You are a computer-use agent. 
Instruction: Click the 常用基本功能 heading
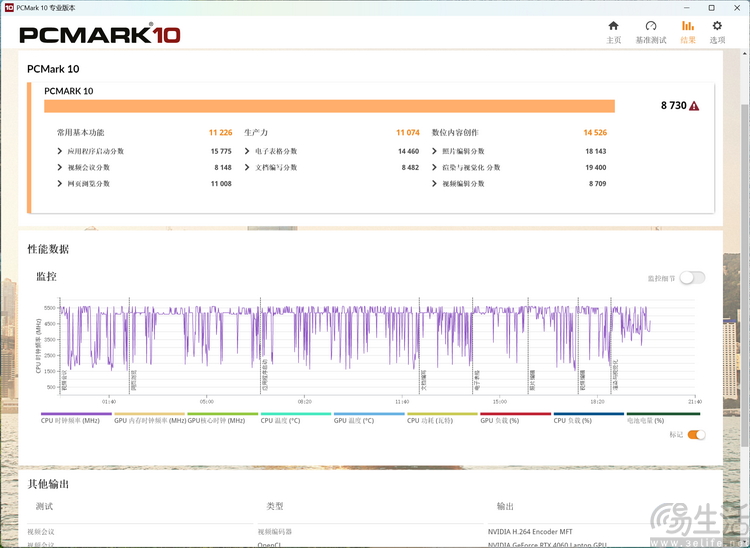point(80,132)
